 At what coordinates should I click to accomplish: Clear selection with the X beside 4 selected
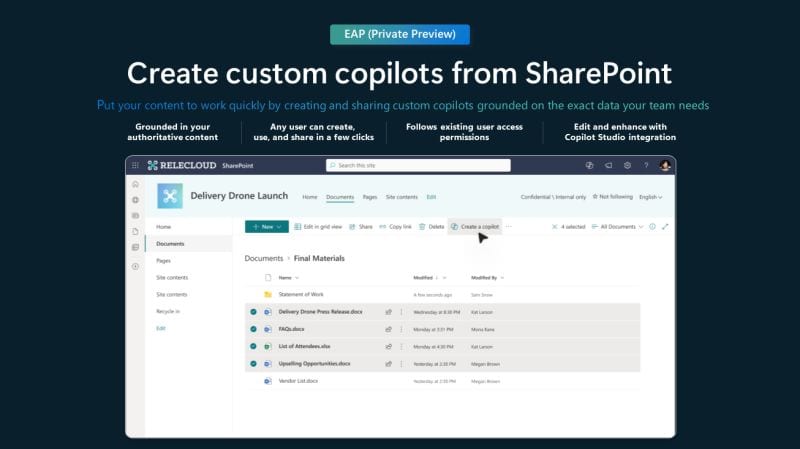[x=555, y=227]
